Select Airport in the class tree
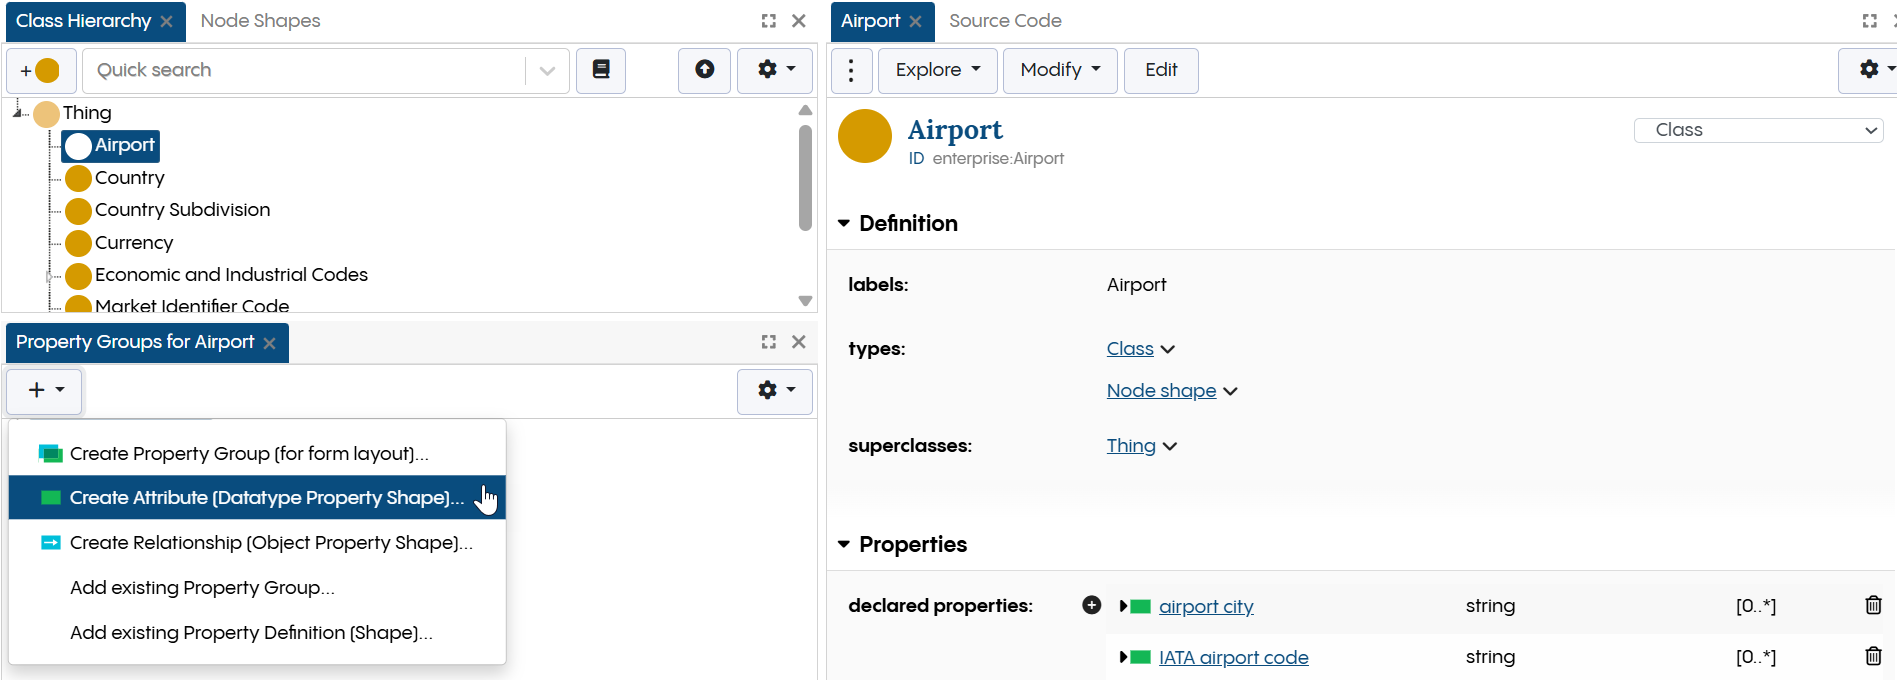The height and width of the screenshot is (680, 1897). (x=111, y=146)
